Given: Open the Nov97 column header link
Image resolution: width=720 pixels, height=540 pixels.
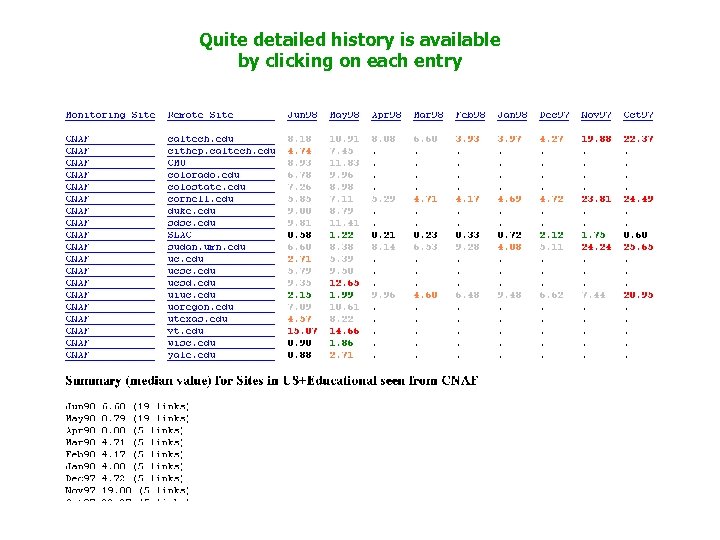Looking at the screenshot, I should point(596,115).
